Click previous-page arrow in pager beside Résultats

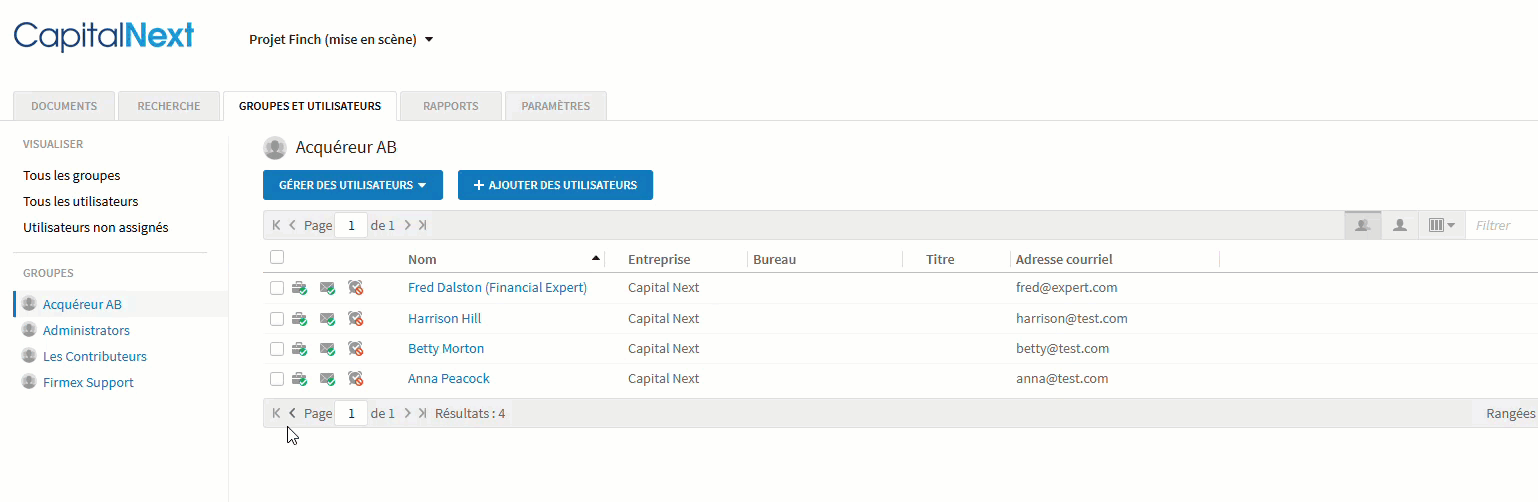tap(292, 413)
